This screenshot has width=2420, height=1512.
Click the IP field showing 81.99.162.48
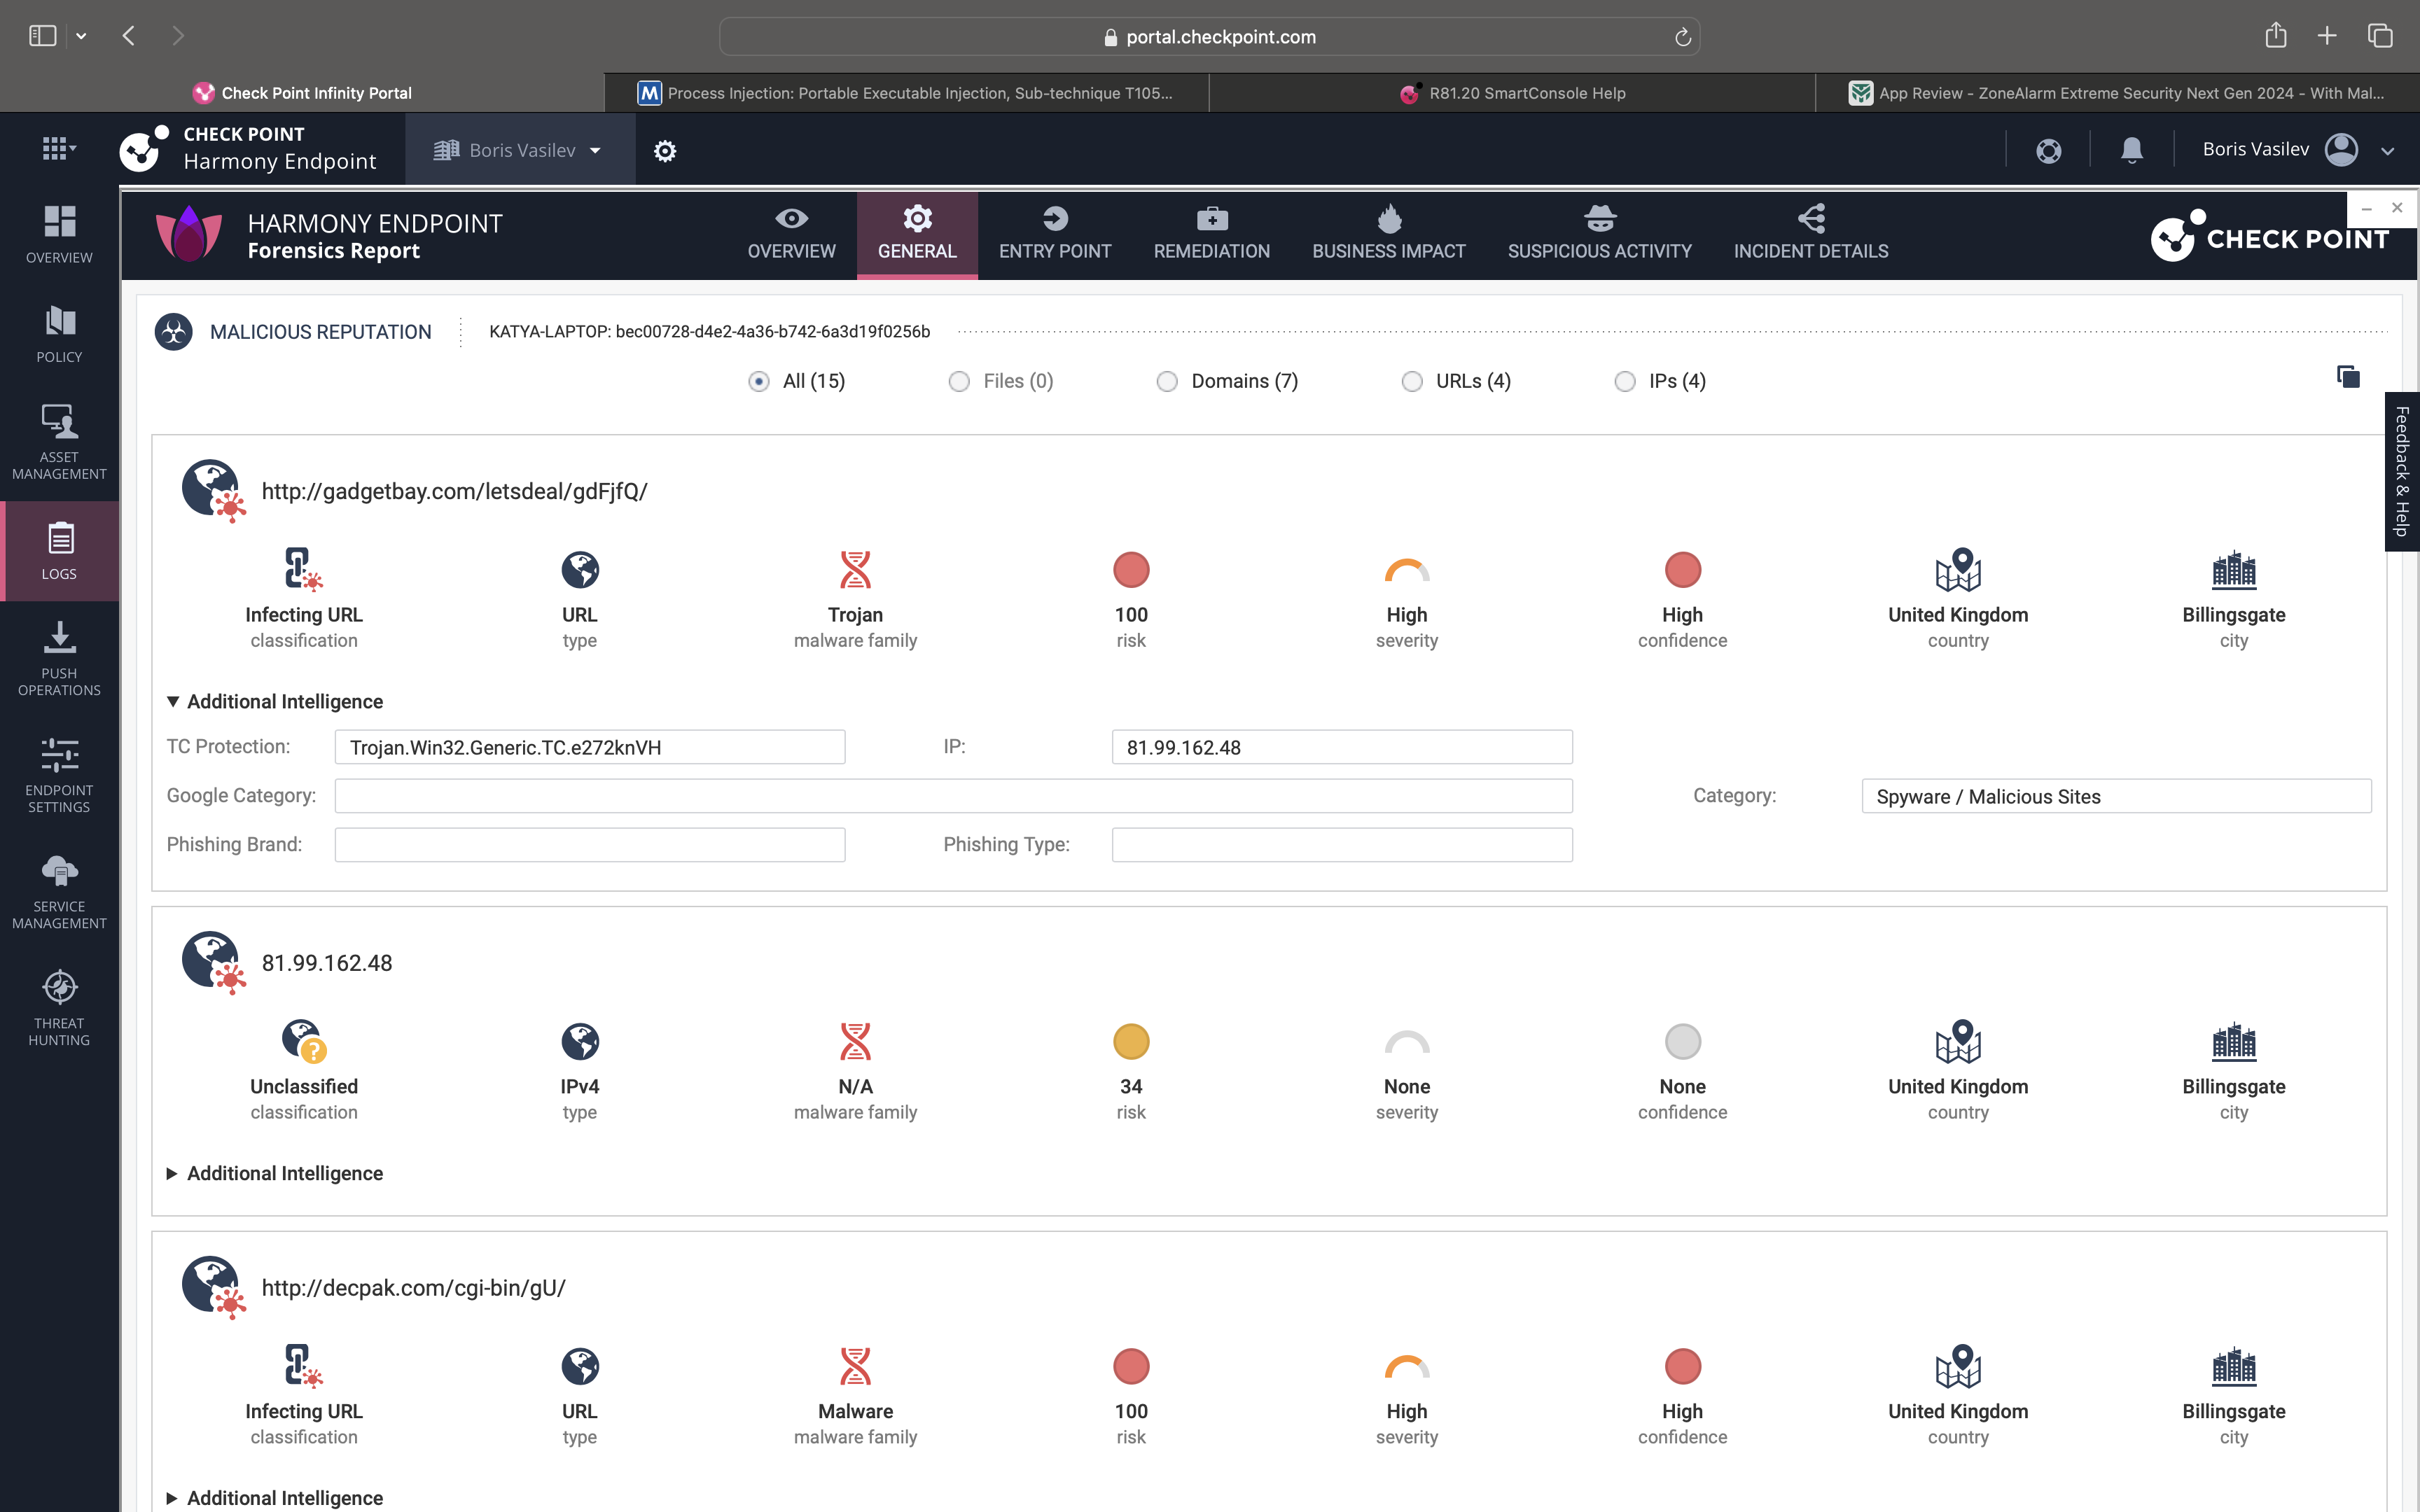pyautogui.click(x=1342, y=748)
